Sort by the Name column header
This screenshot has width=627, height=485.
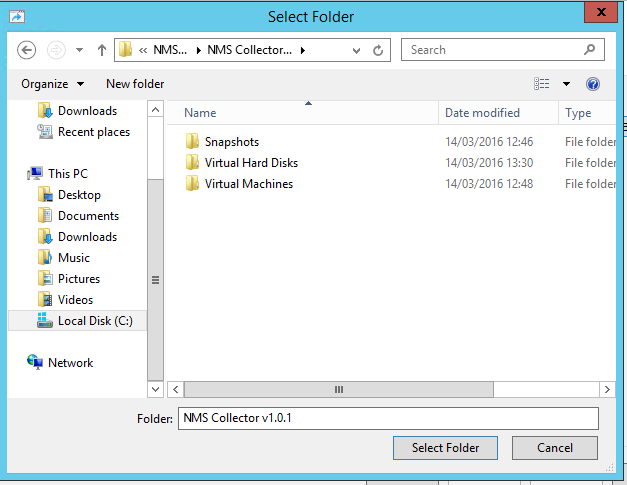pos(303,113)
